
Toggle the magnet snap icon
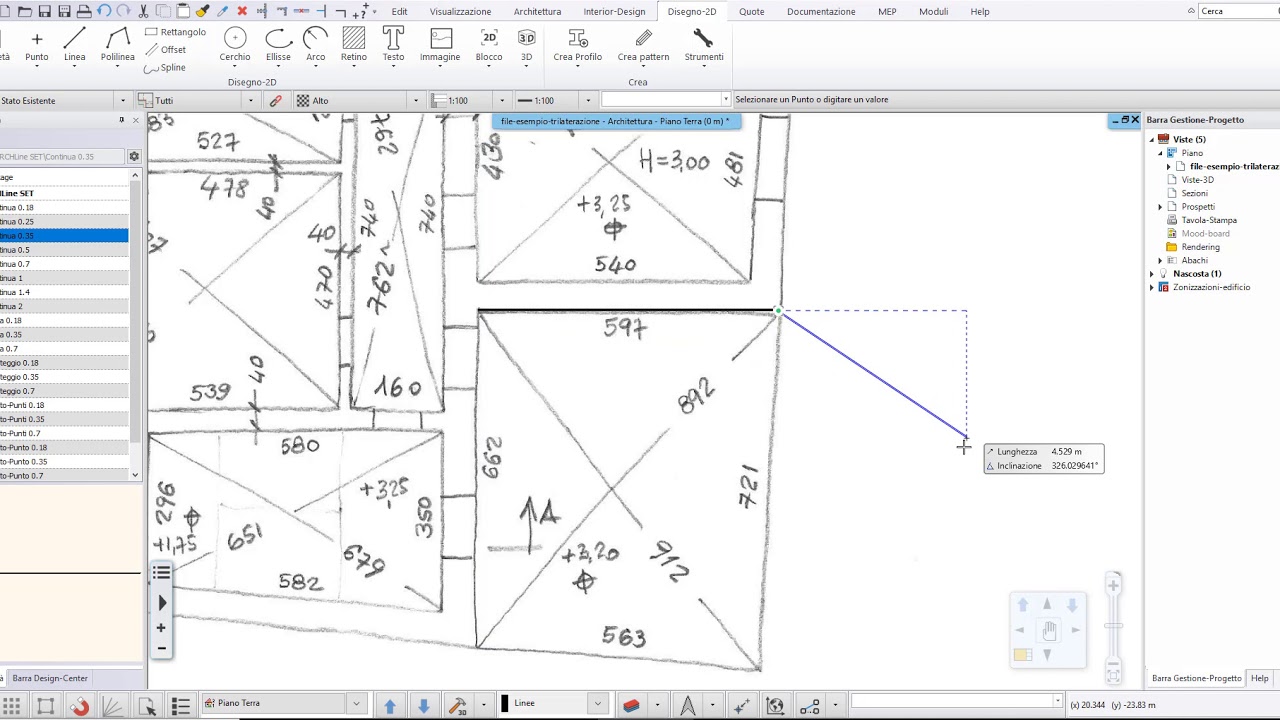click(80, 705)
